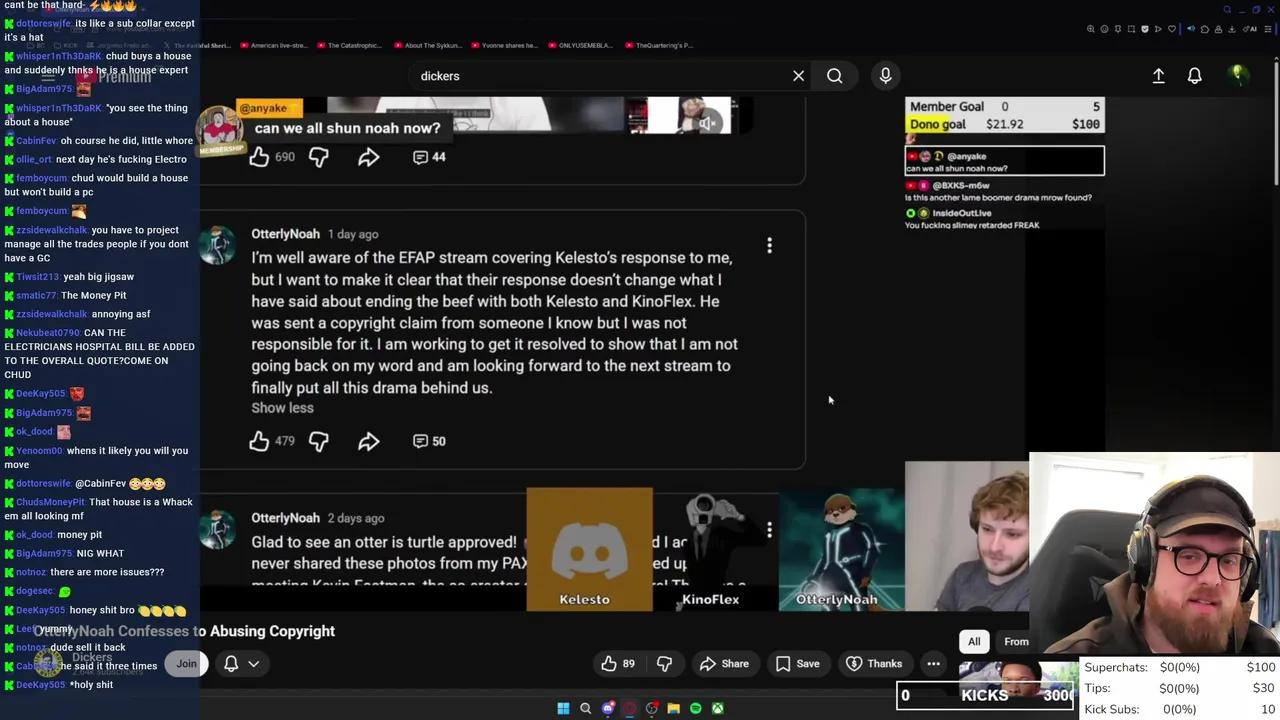The image size is (1280, 720).
Task: Click the 'smatic77' username in chat
Action: (36, 296)
